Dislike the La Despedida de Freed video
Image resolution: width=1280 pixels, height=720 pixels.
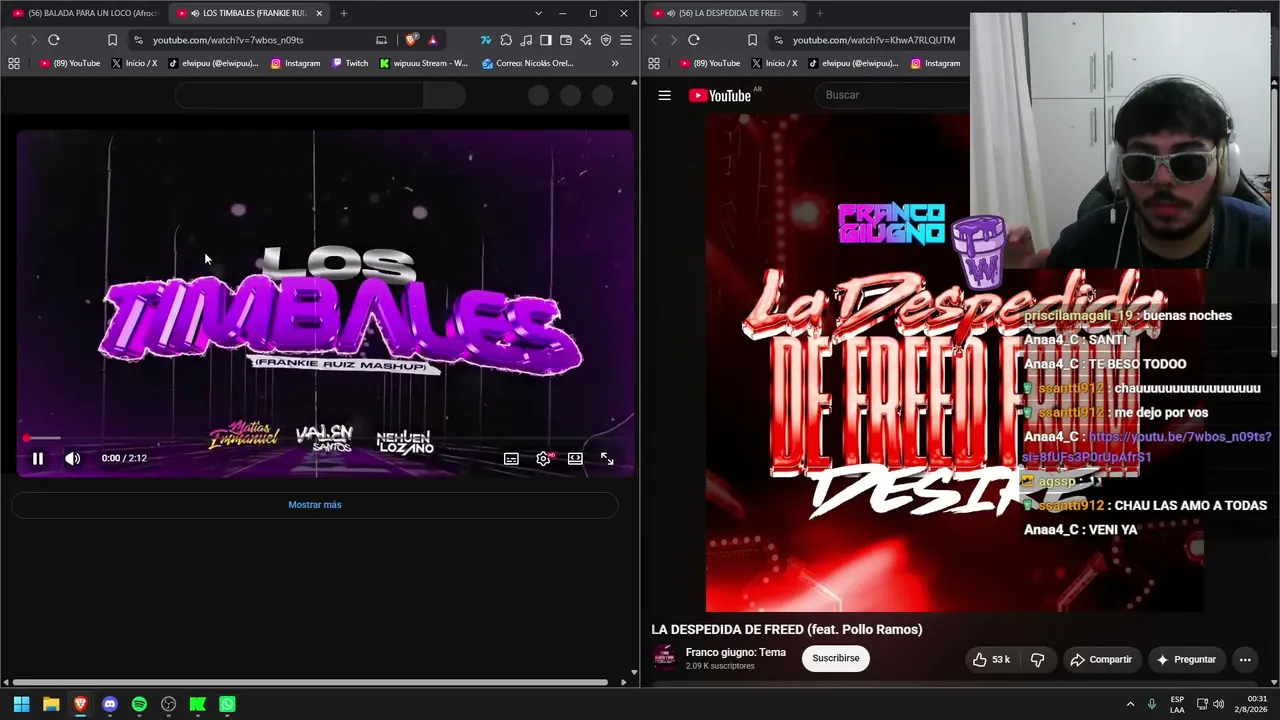(1037, 659)
